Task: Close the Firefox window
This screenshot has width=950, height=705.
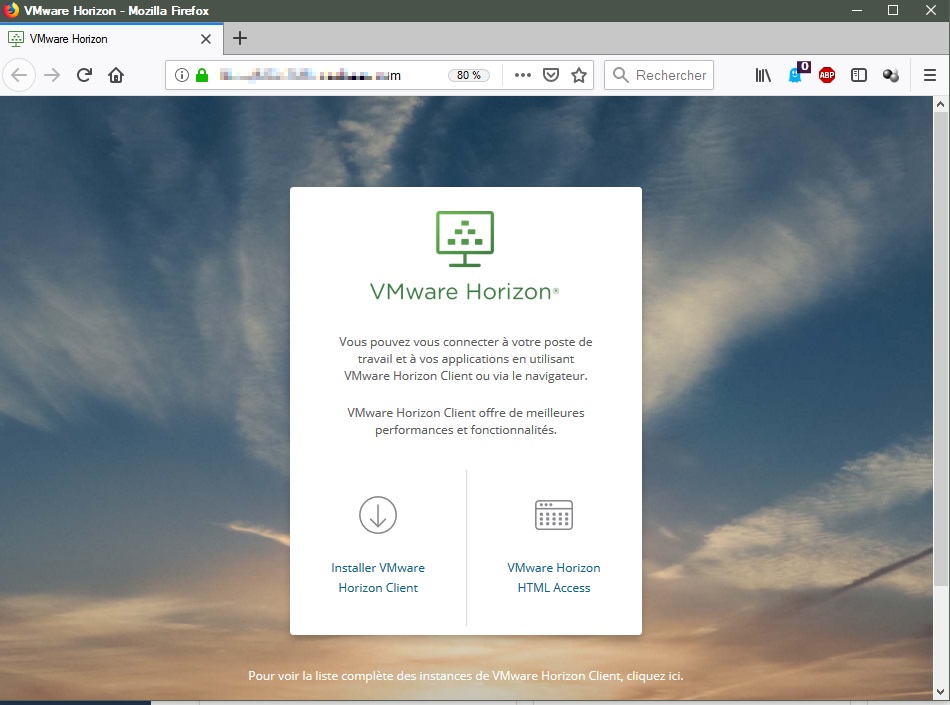Action: pyautogui.click(x=931, y=11)
